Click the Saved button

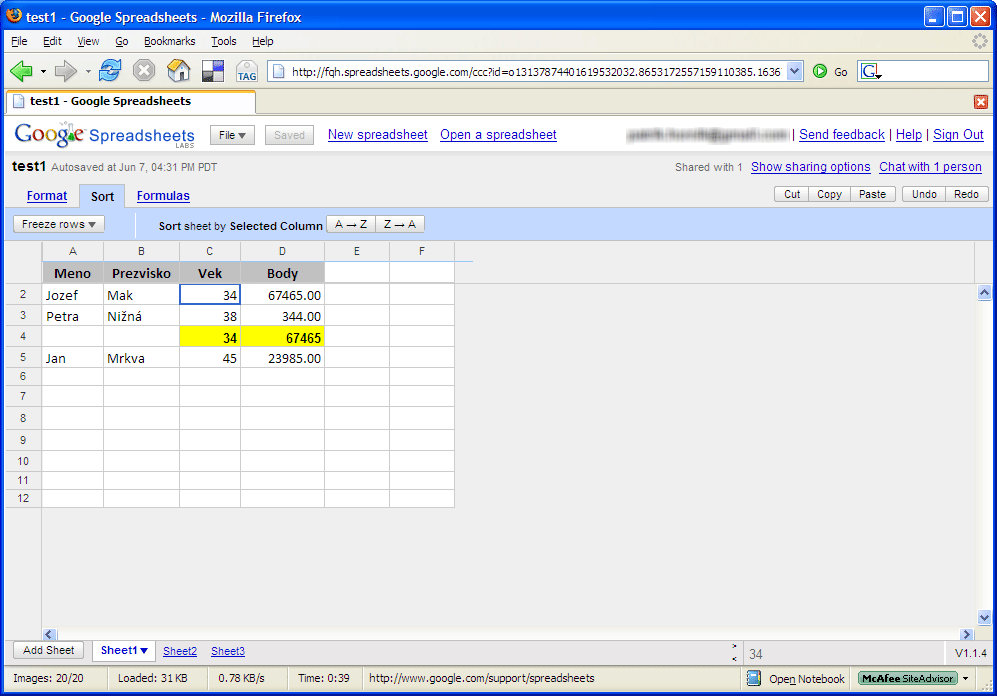[289, 135]
